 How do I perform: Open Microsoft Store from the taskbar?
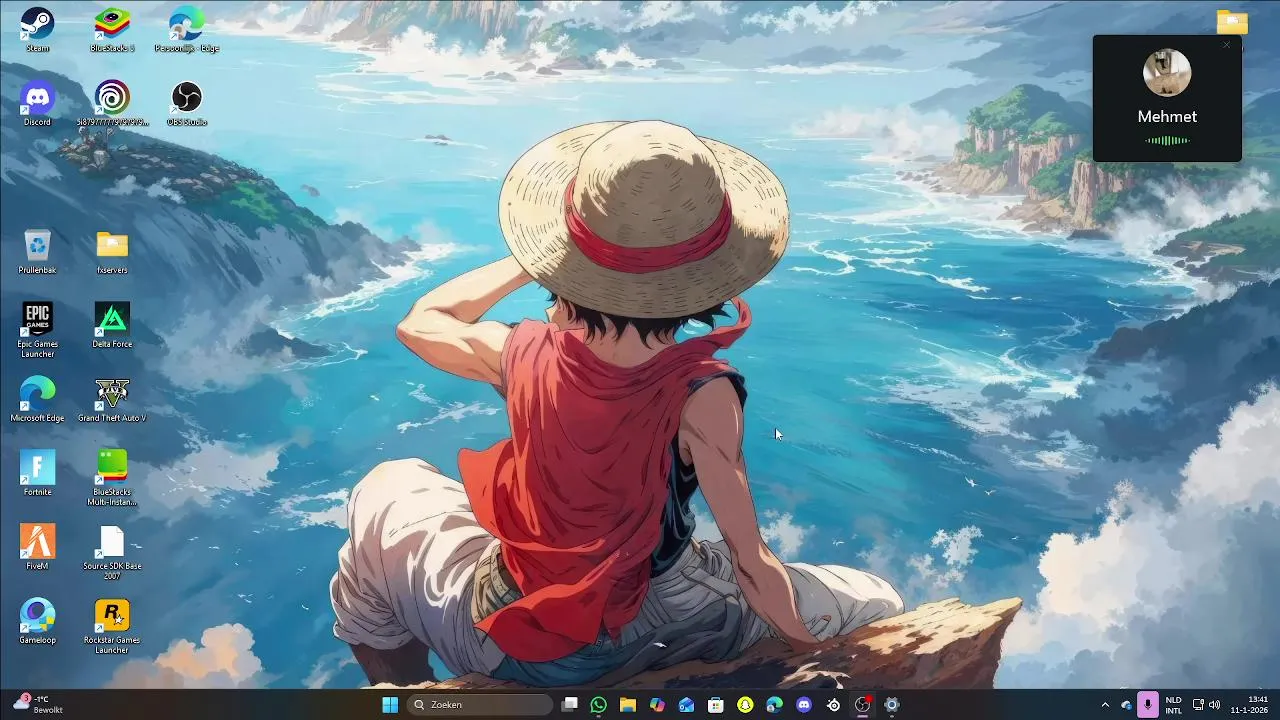[x=716, y=705]
